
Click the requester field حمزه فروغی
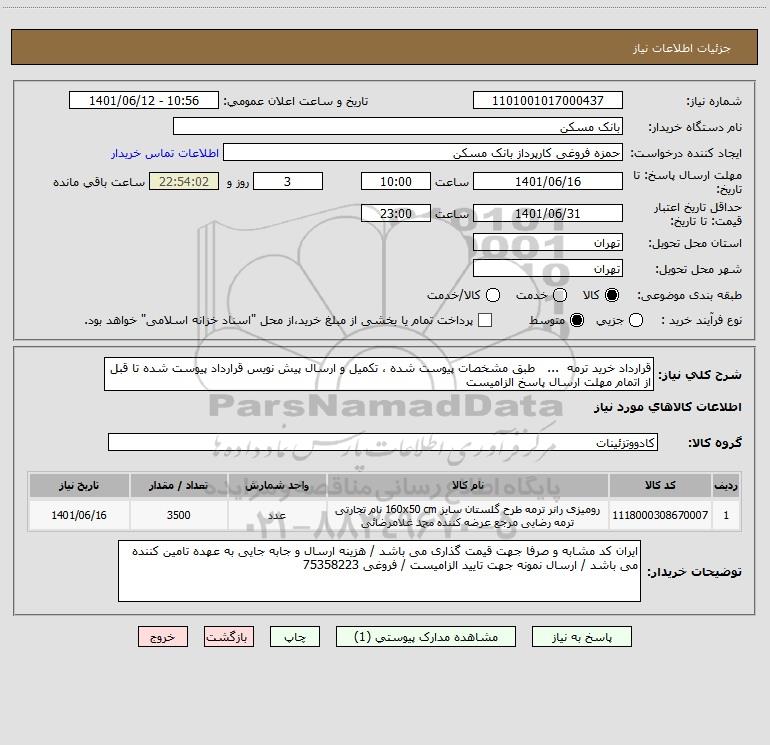click(423, 153)
